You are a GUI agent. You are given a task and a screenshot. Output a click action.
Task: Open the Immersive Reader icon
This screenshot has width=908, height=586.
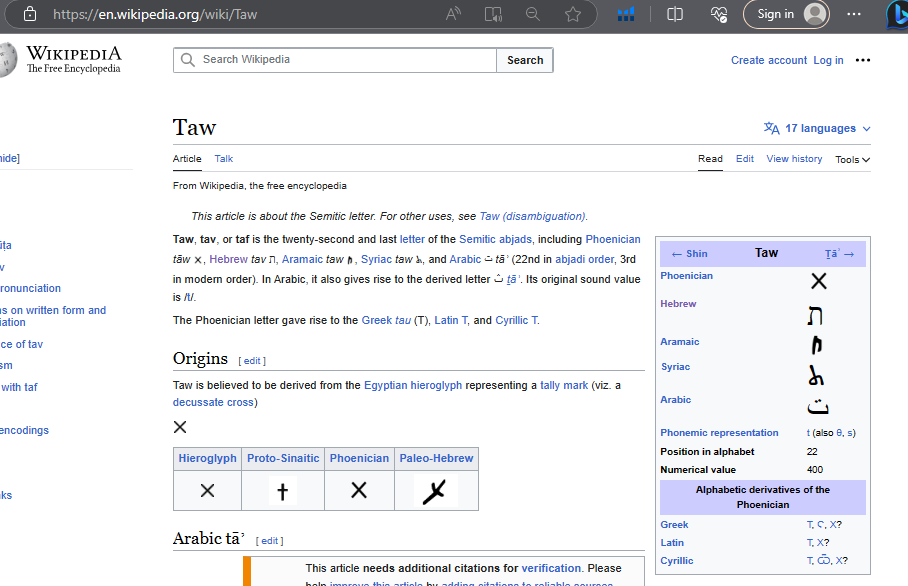(x=493, y=14)
